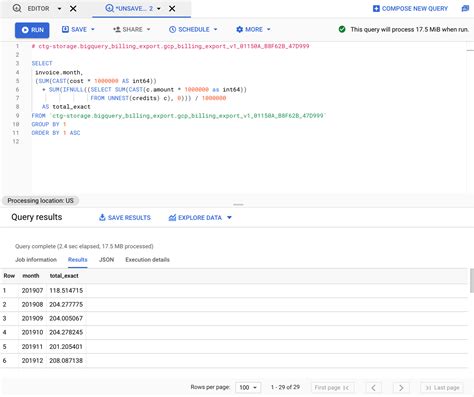Image resolution: width=474 pixels, height=397 pixels.
Task: Click the month column header
Action: point(31,276)
